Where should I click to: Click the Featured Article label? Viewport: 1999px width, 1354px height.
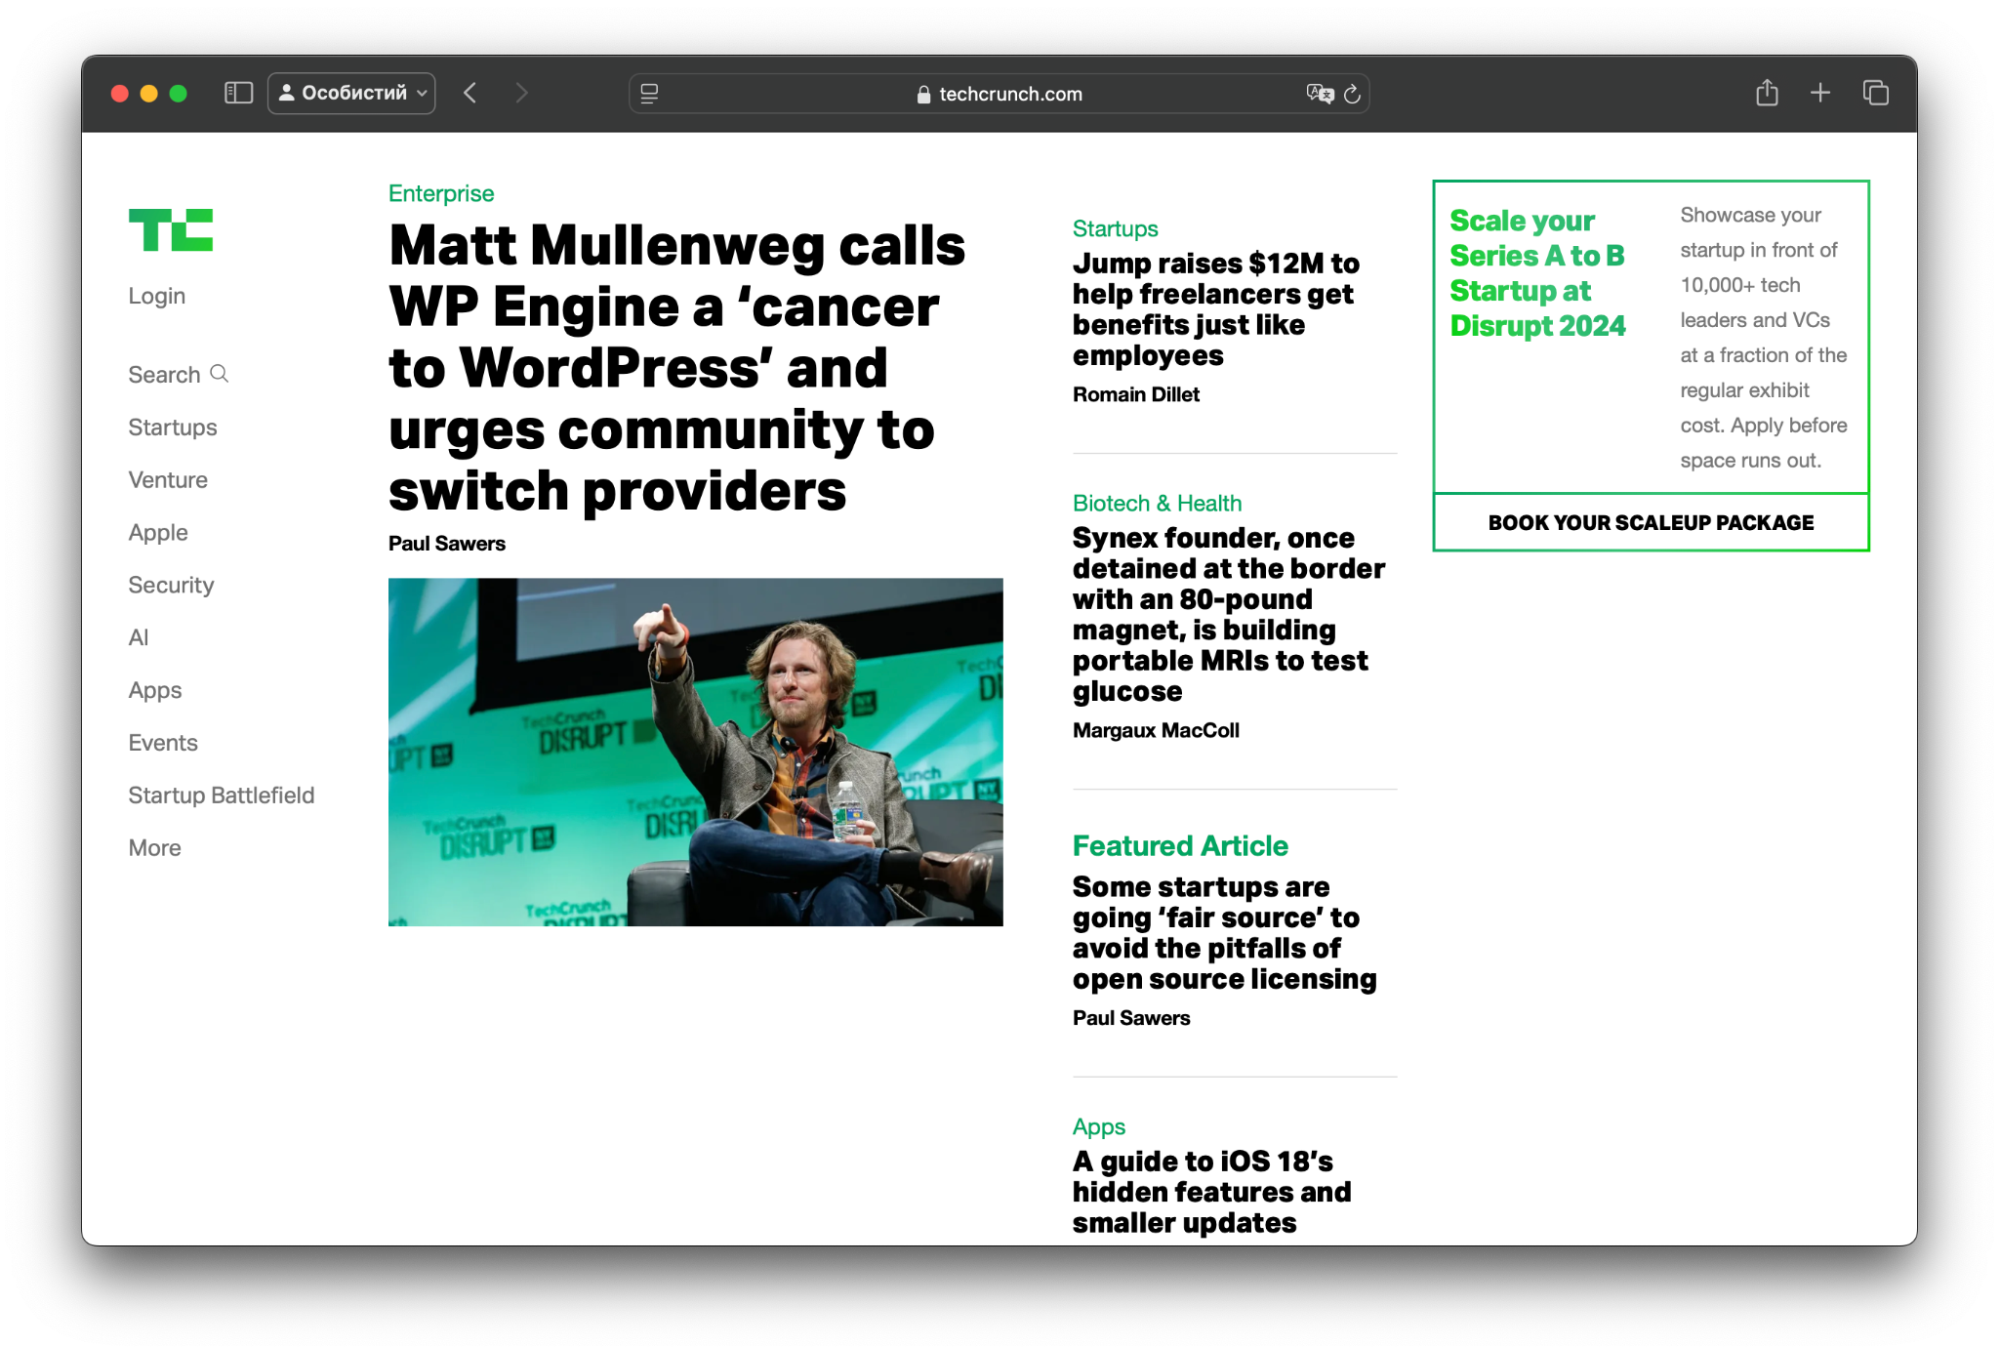click(x=1180, y=846)
